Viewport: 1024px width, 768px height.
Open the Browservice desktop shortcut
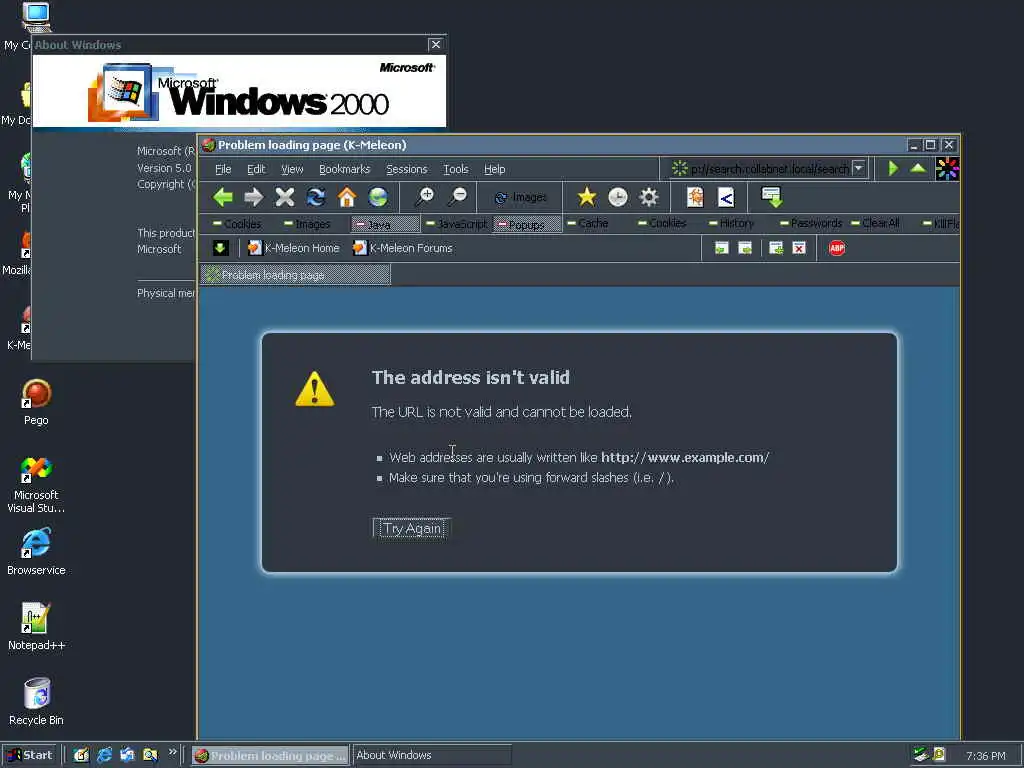[x=36, y=552]
